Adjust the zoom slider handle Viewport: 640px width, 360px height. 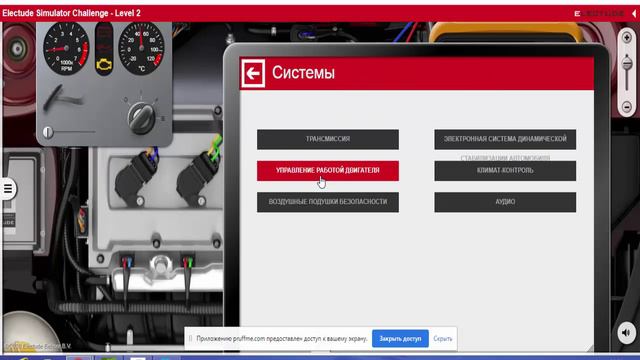pyautogui.click(x=627, y=64)
